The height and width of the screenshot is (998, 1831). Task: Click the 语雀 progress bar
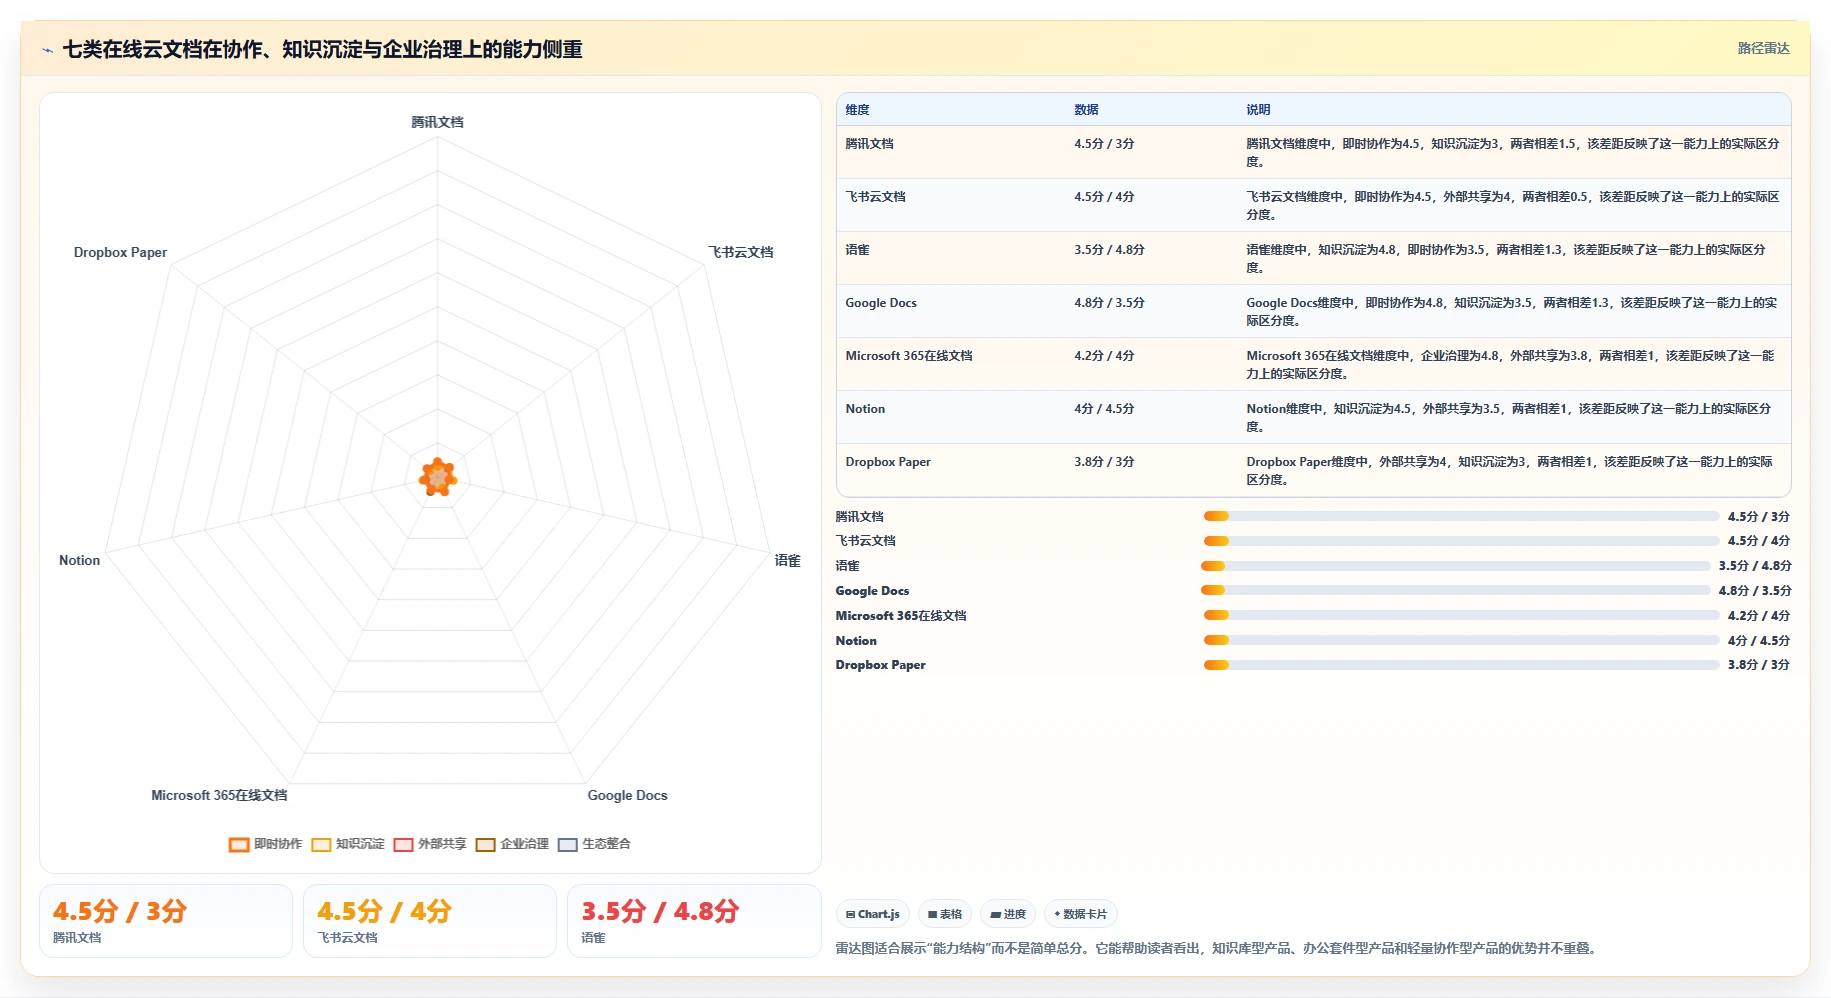[x=1456, y=566]
